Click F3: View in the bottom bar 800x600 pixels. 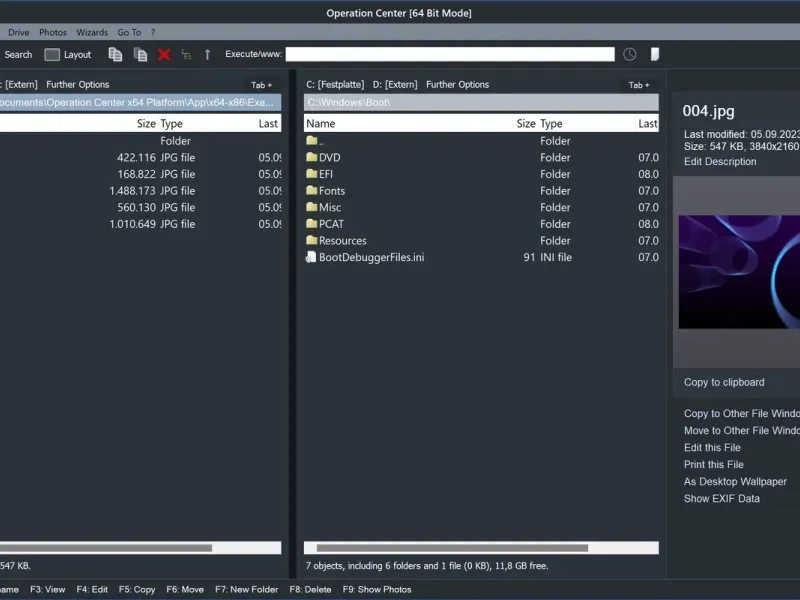47,589
